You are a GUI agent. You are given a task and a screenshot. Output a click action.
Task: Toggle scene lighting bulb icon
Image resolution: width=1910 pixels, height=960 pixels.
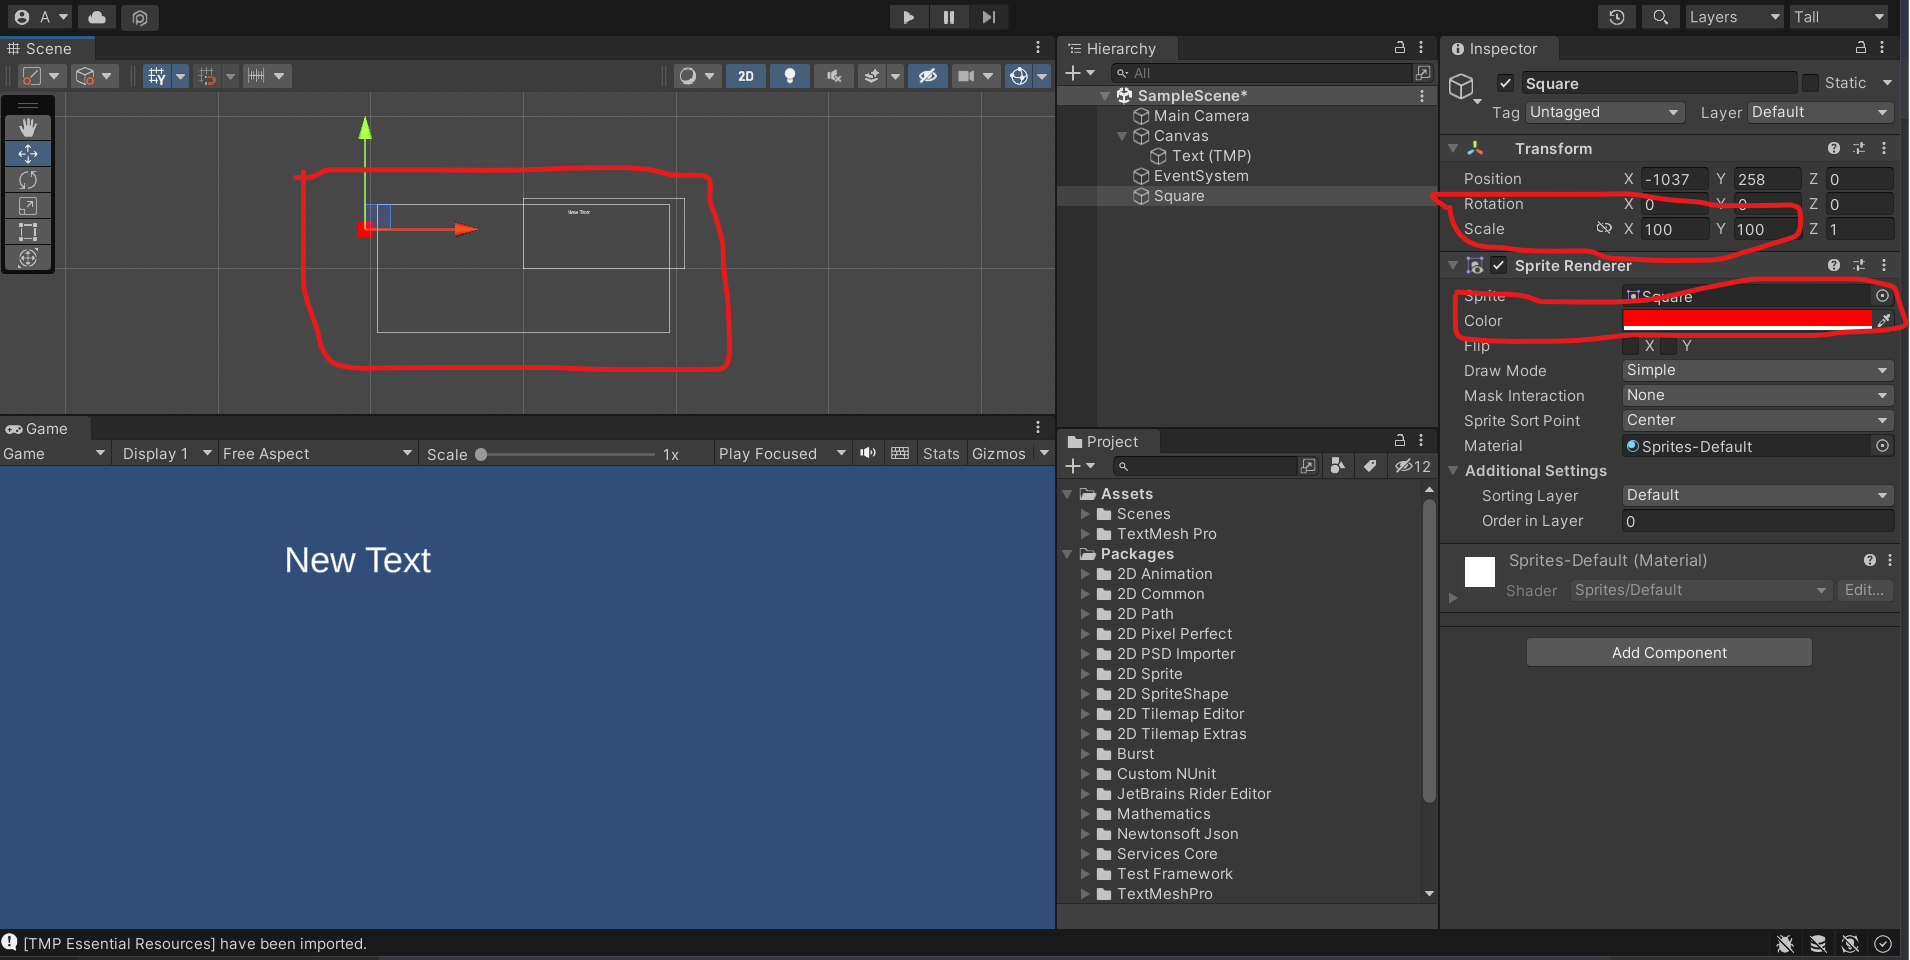coord(790,76)
